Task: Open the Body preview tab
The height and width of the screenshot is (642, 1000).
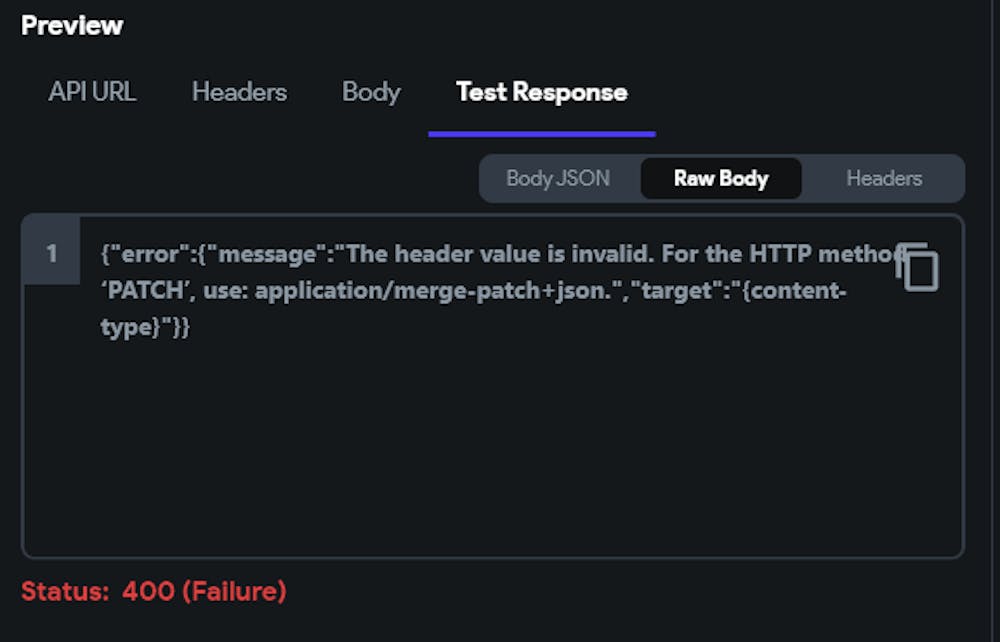Action: [371, 92]
